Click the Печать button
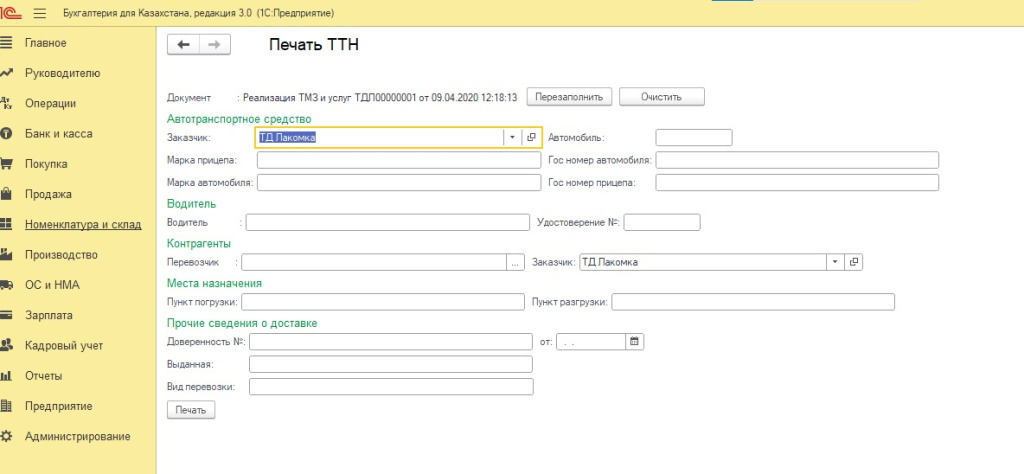Viewport: 1024px width, 474px height. click(190, 410)
